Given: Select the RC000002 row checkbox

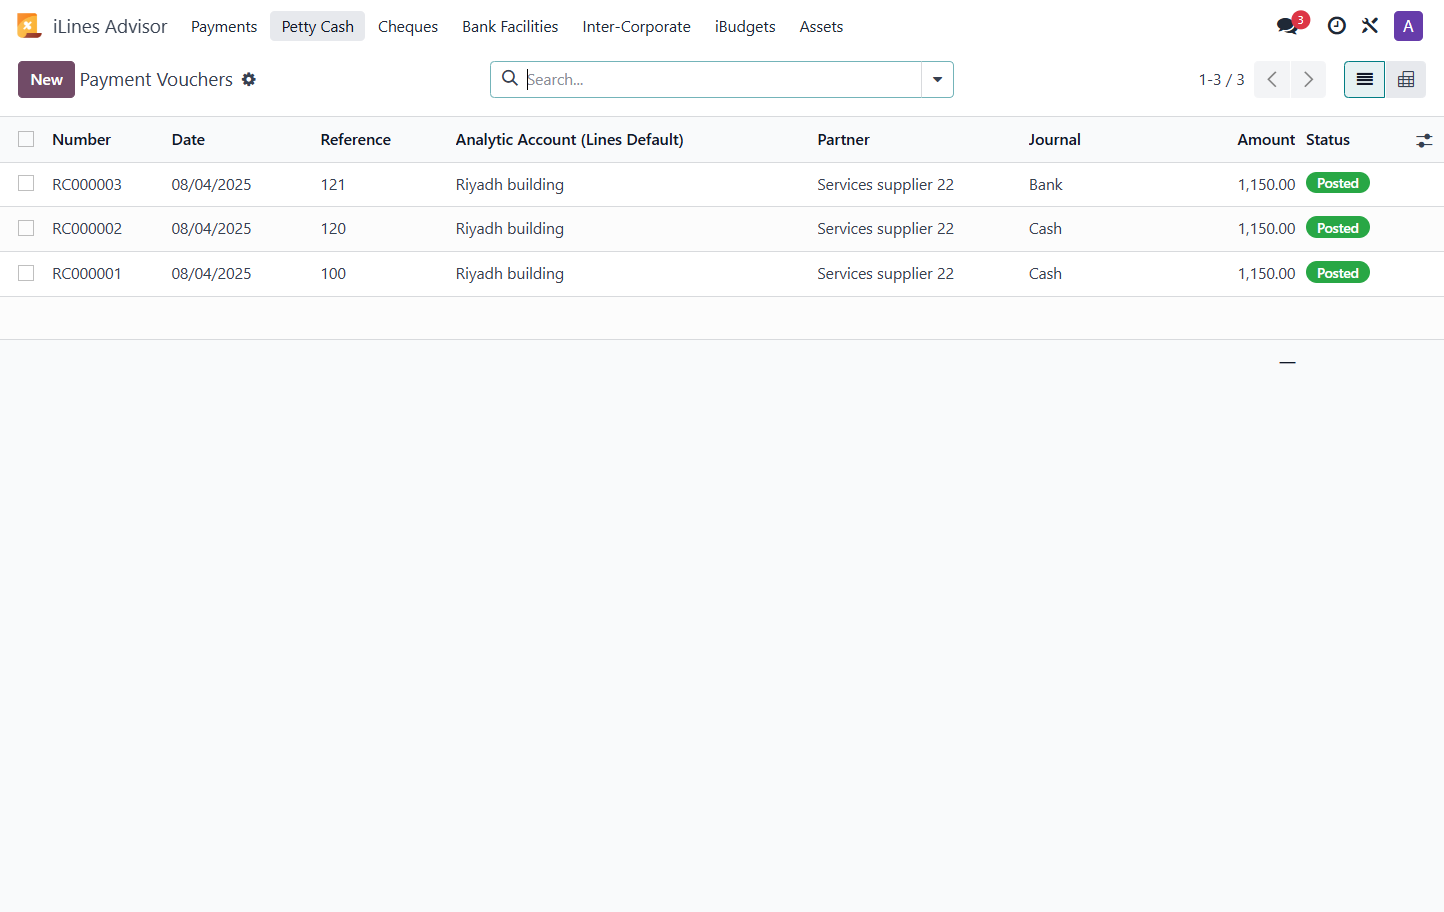Looking at the screenshot, I should 26,228.
